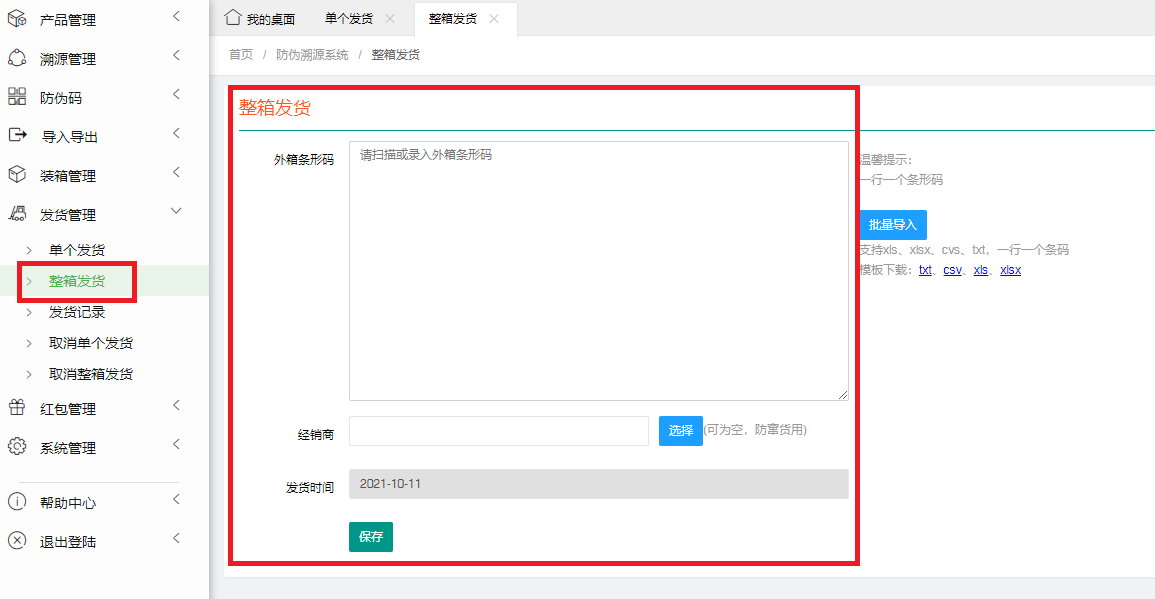The height and width of the screenshot is (599, 1155).
Task: Download the xlsx template link
Action: pos(1010,270)
